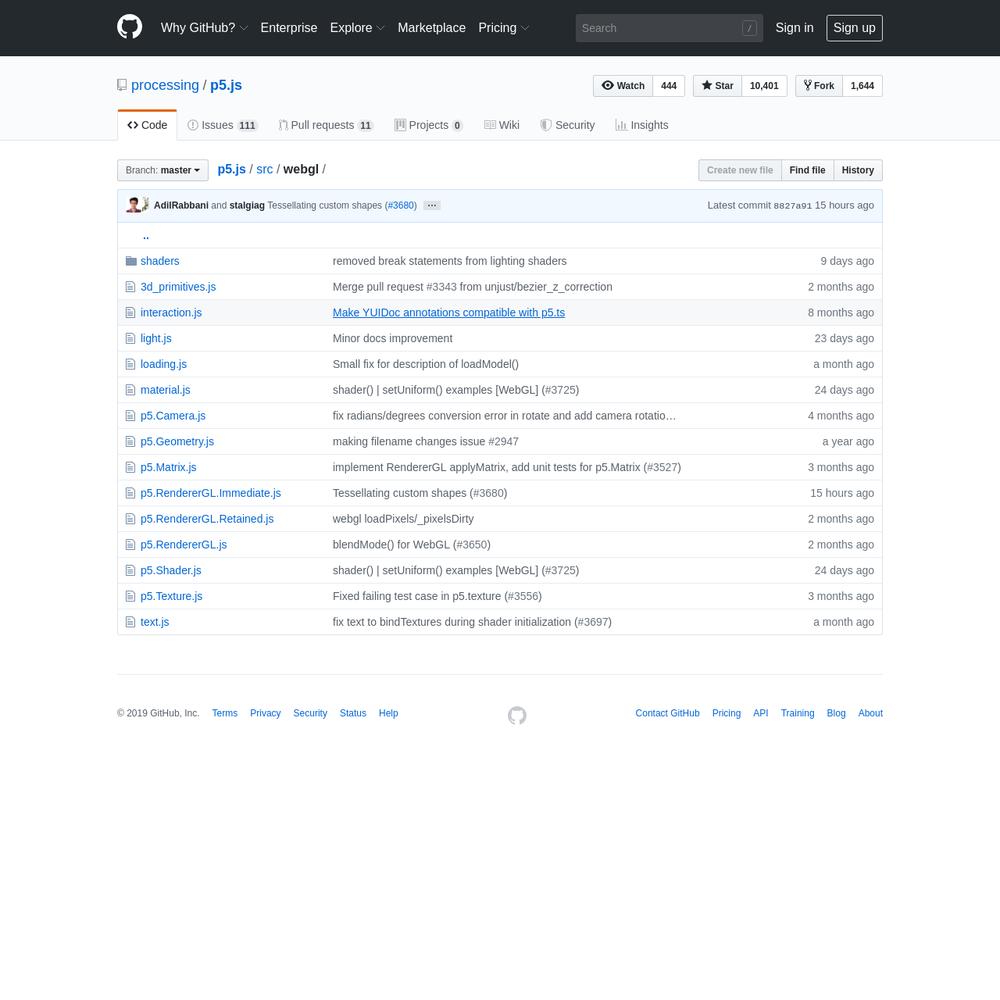Open YUIDoc annotations commit message link
The width and height of the screenshot is (1000, 1000).
(449, 312)
